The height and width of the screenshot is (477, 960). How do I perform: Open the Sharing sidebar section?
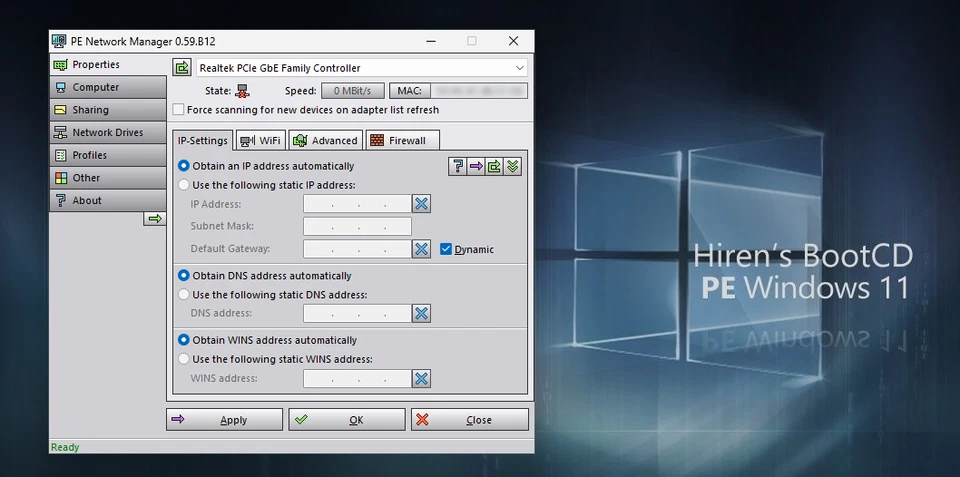coord(108,110)
